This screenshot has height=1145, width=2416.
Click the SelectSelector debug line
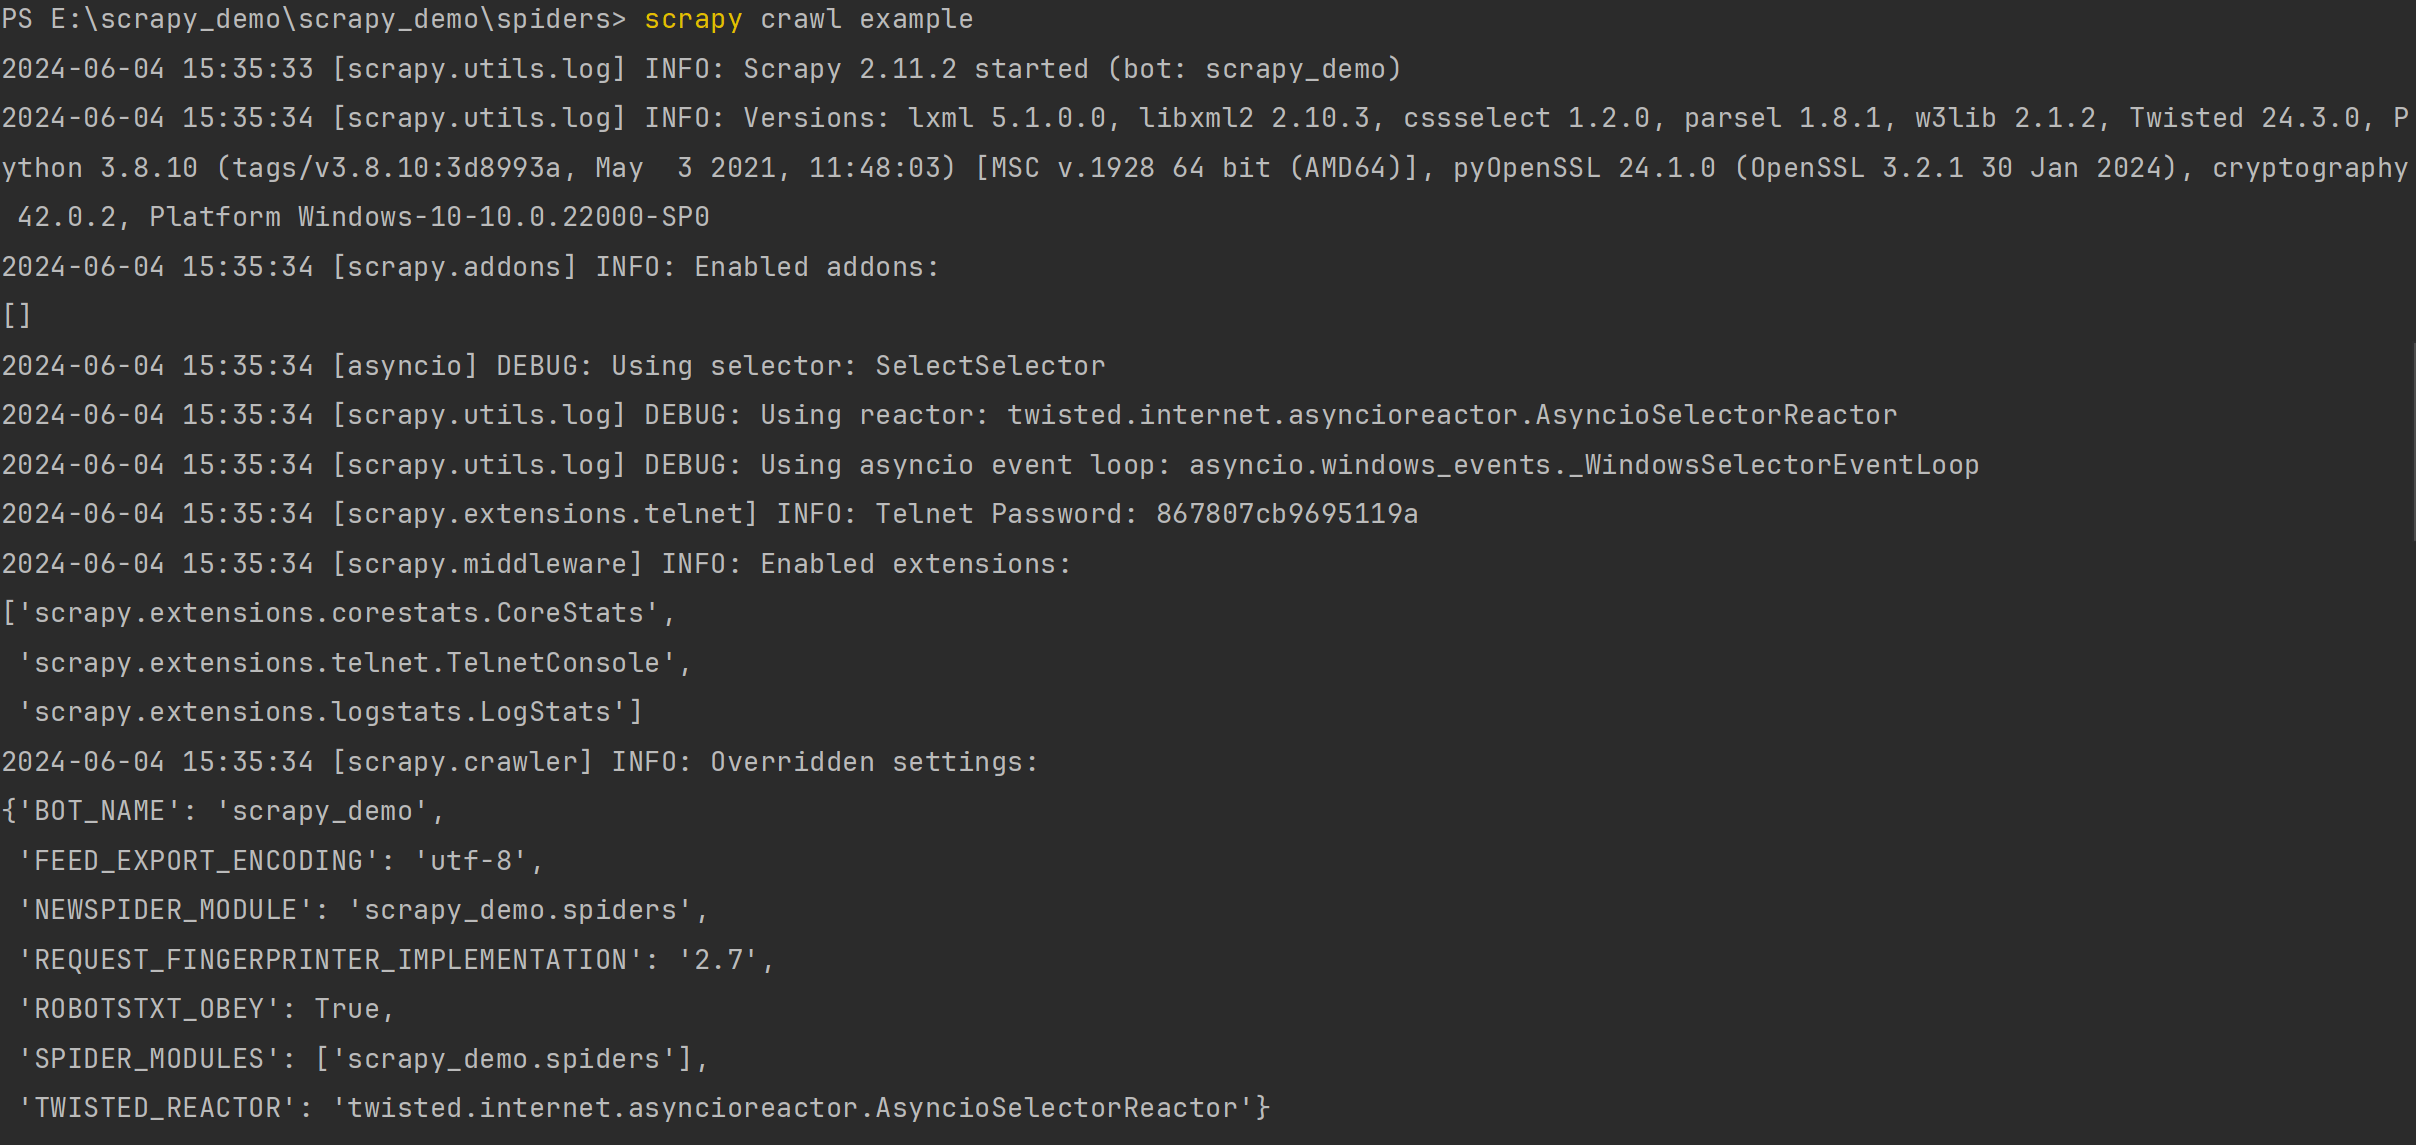click(x=553, y=366)
